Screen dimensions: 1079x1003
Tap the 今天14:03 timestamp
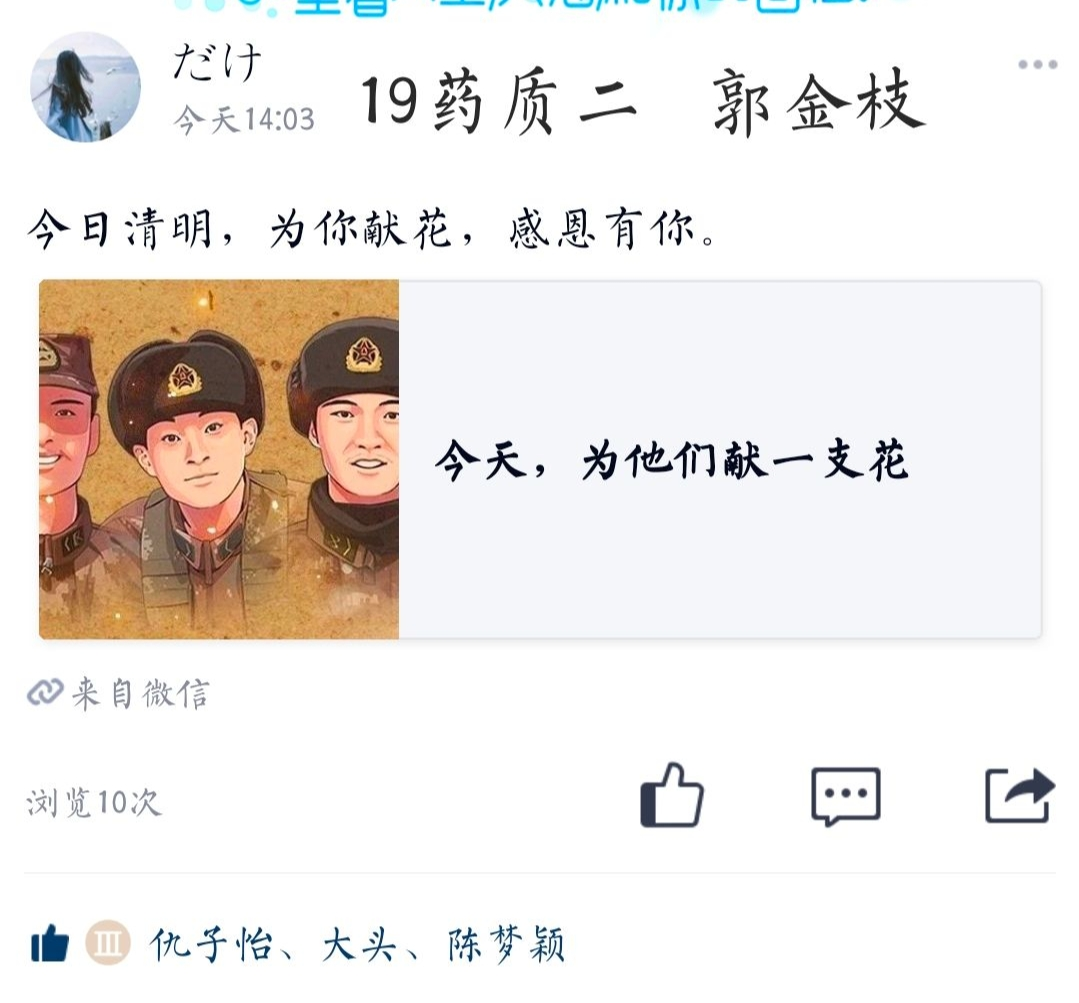244,120
